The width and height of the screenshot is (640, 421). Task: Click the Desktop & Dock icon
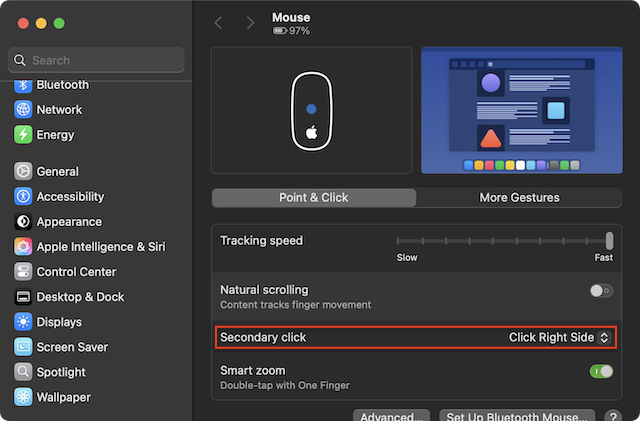[23, 297]
